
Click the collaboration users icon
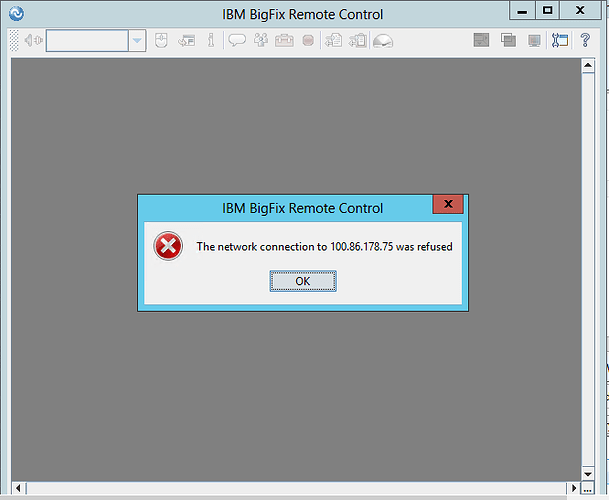point(261,40)
